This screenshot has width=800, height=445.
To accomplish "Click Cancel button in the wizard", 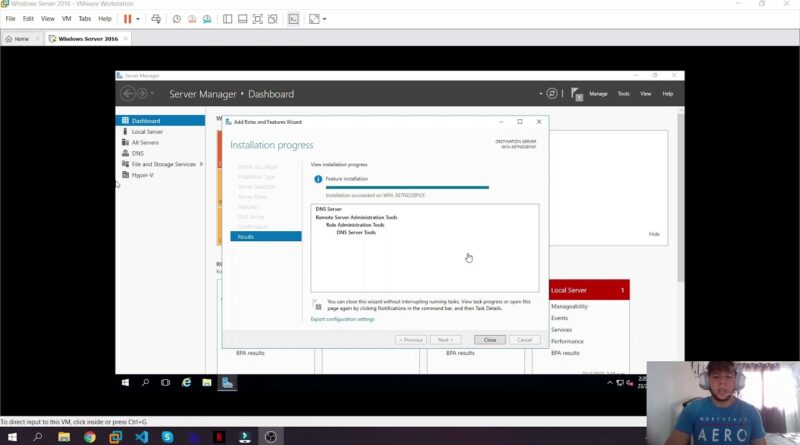I will click(x=524, y=340).
